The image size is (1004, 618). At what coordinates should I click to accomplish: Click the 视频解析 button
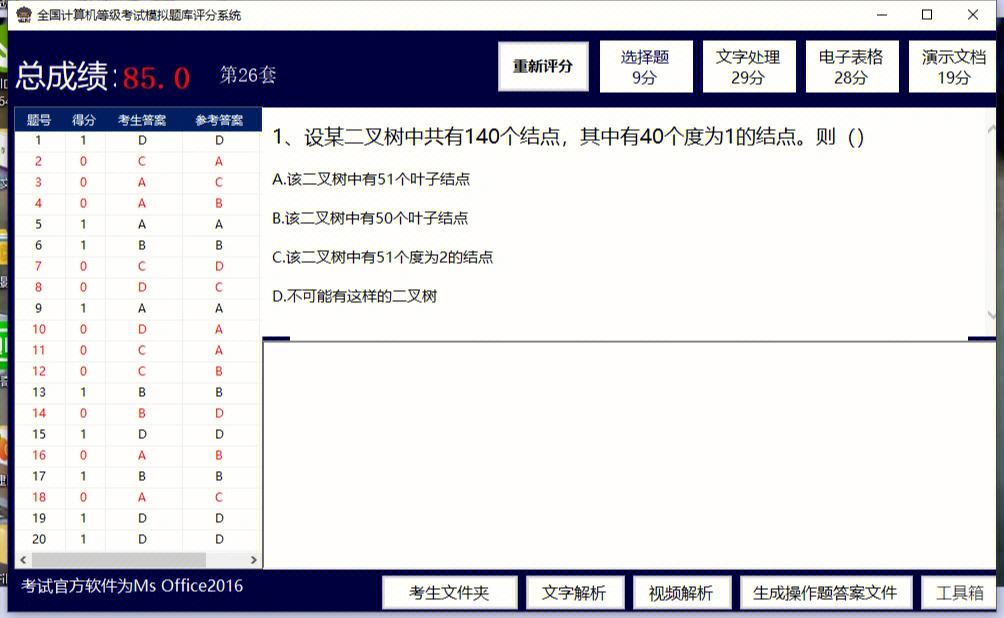(681, 593)
